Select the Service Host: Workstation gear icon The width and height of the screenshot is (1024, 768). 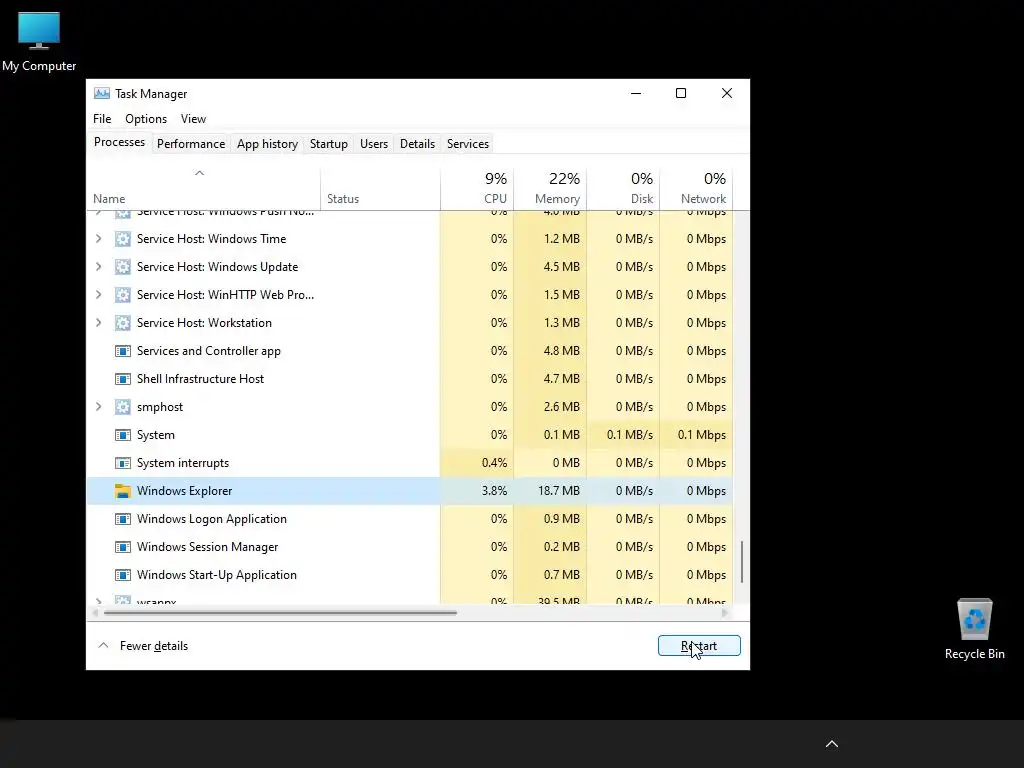pos(122,323)
